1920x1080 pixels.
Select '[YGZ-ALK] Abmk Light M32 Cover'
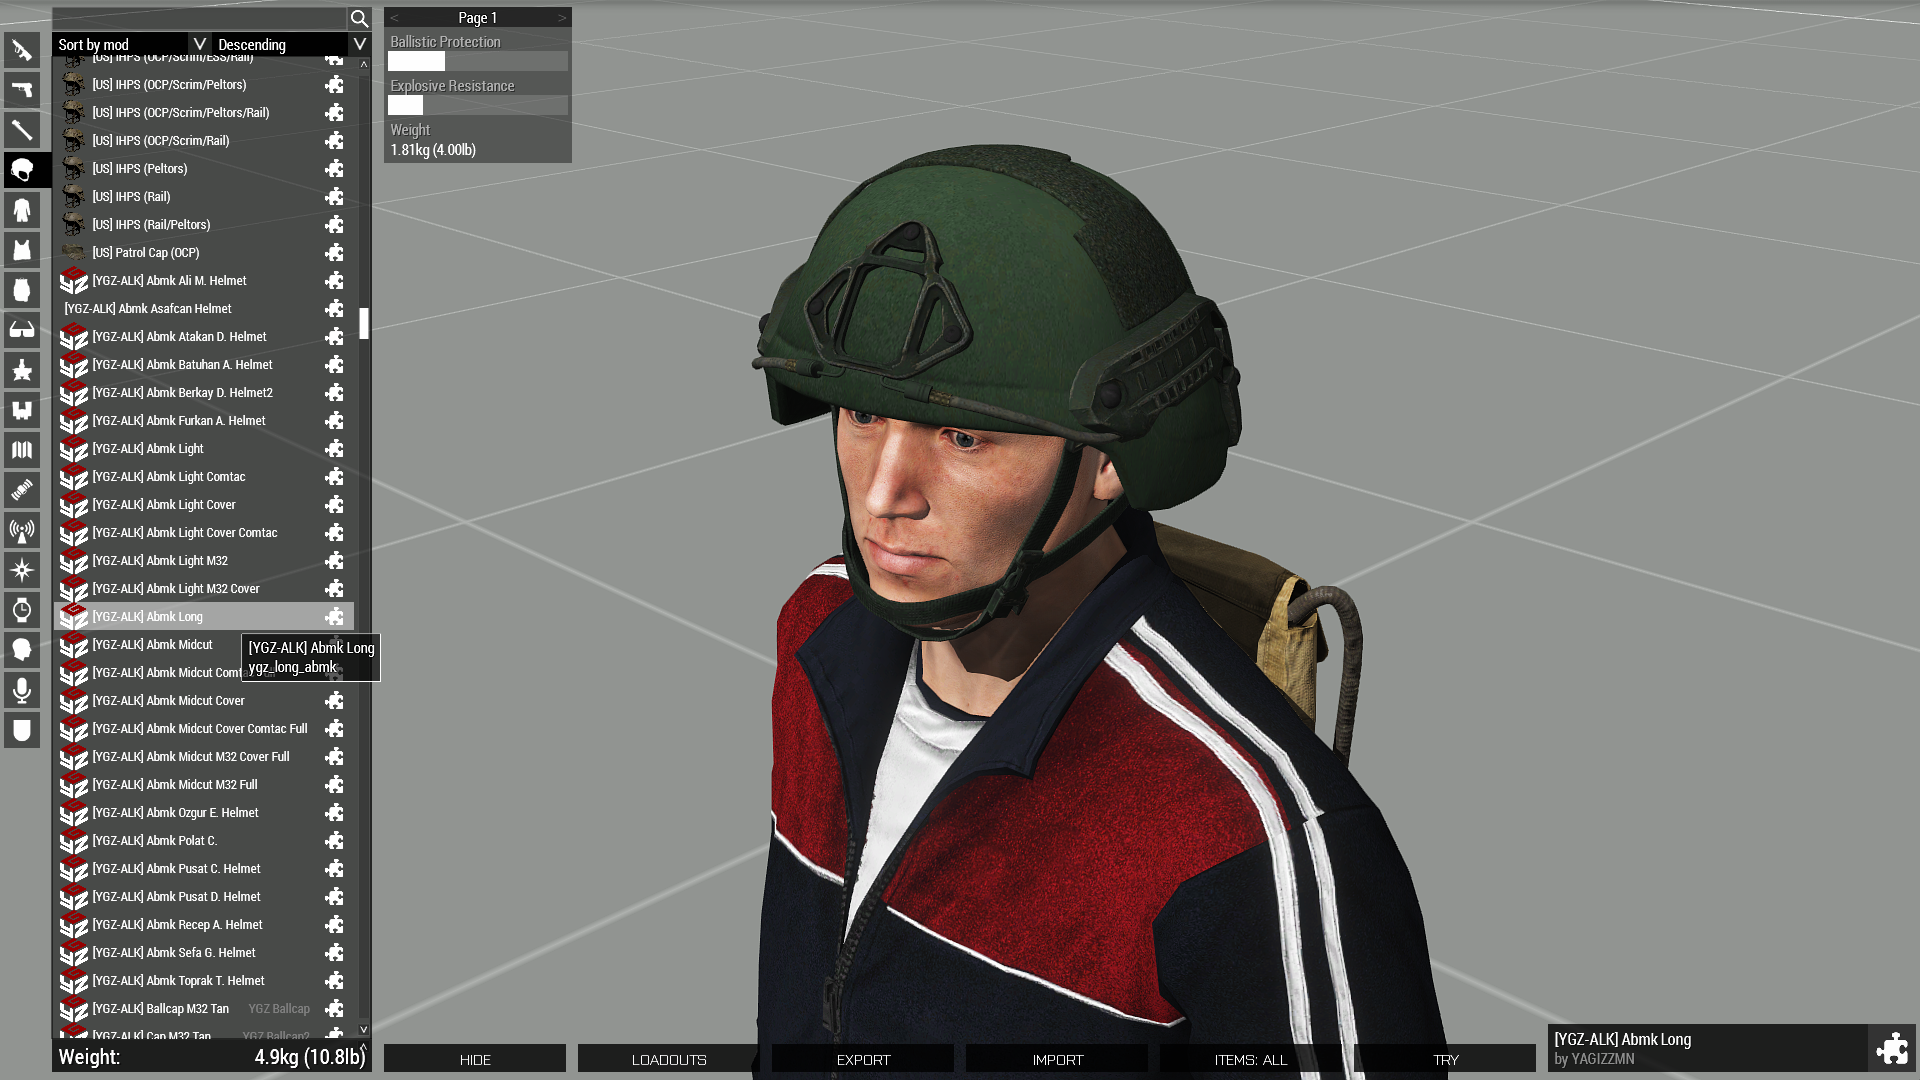[204, 589]
